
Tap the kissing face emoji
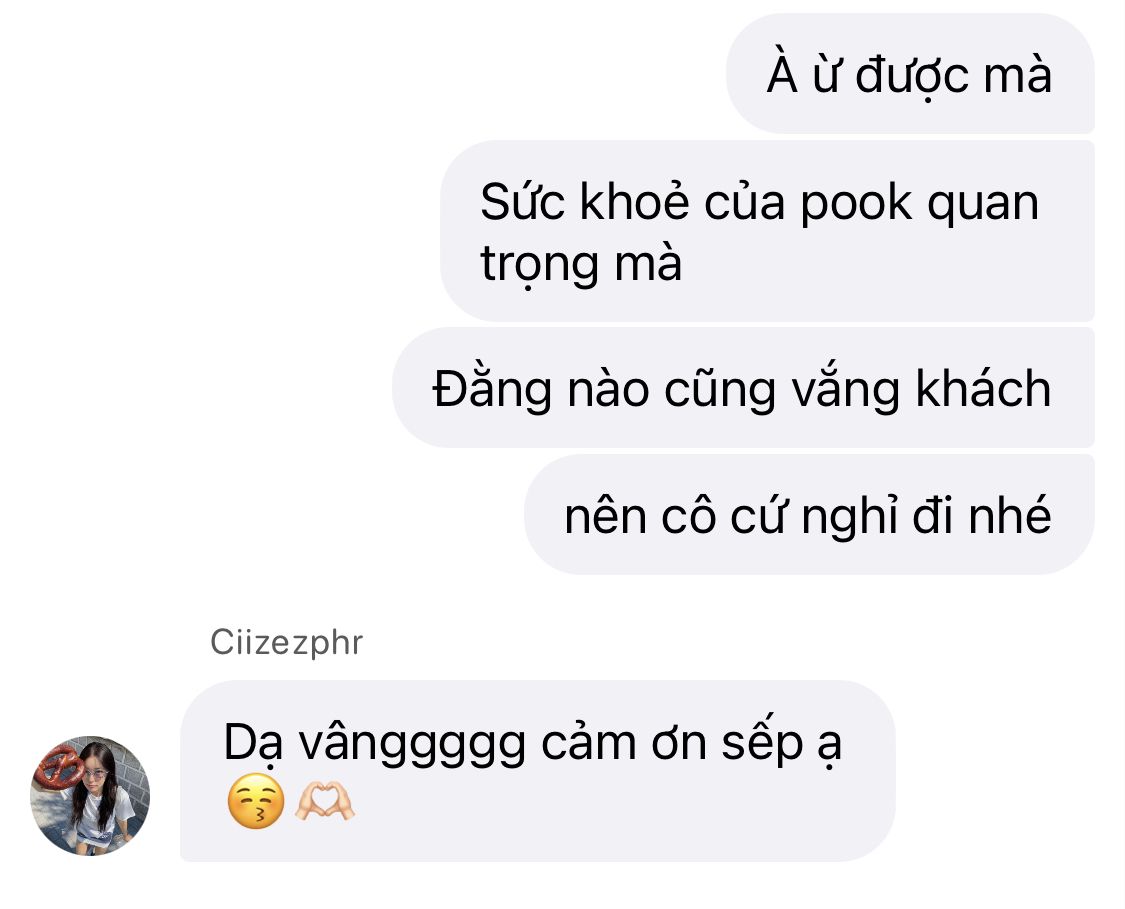point(255,802)
